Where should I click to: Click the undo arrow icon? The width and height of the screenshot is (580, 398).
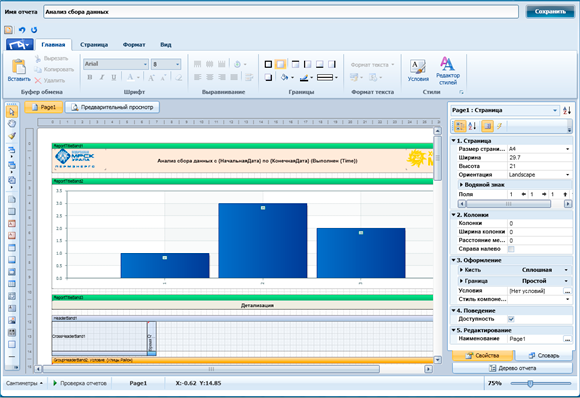(22, 30)
